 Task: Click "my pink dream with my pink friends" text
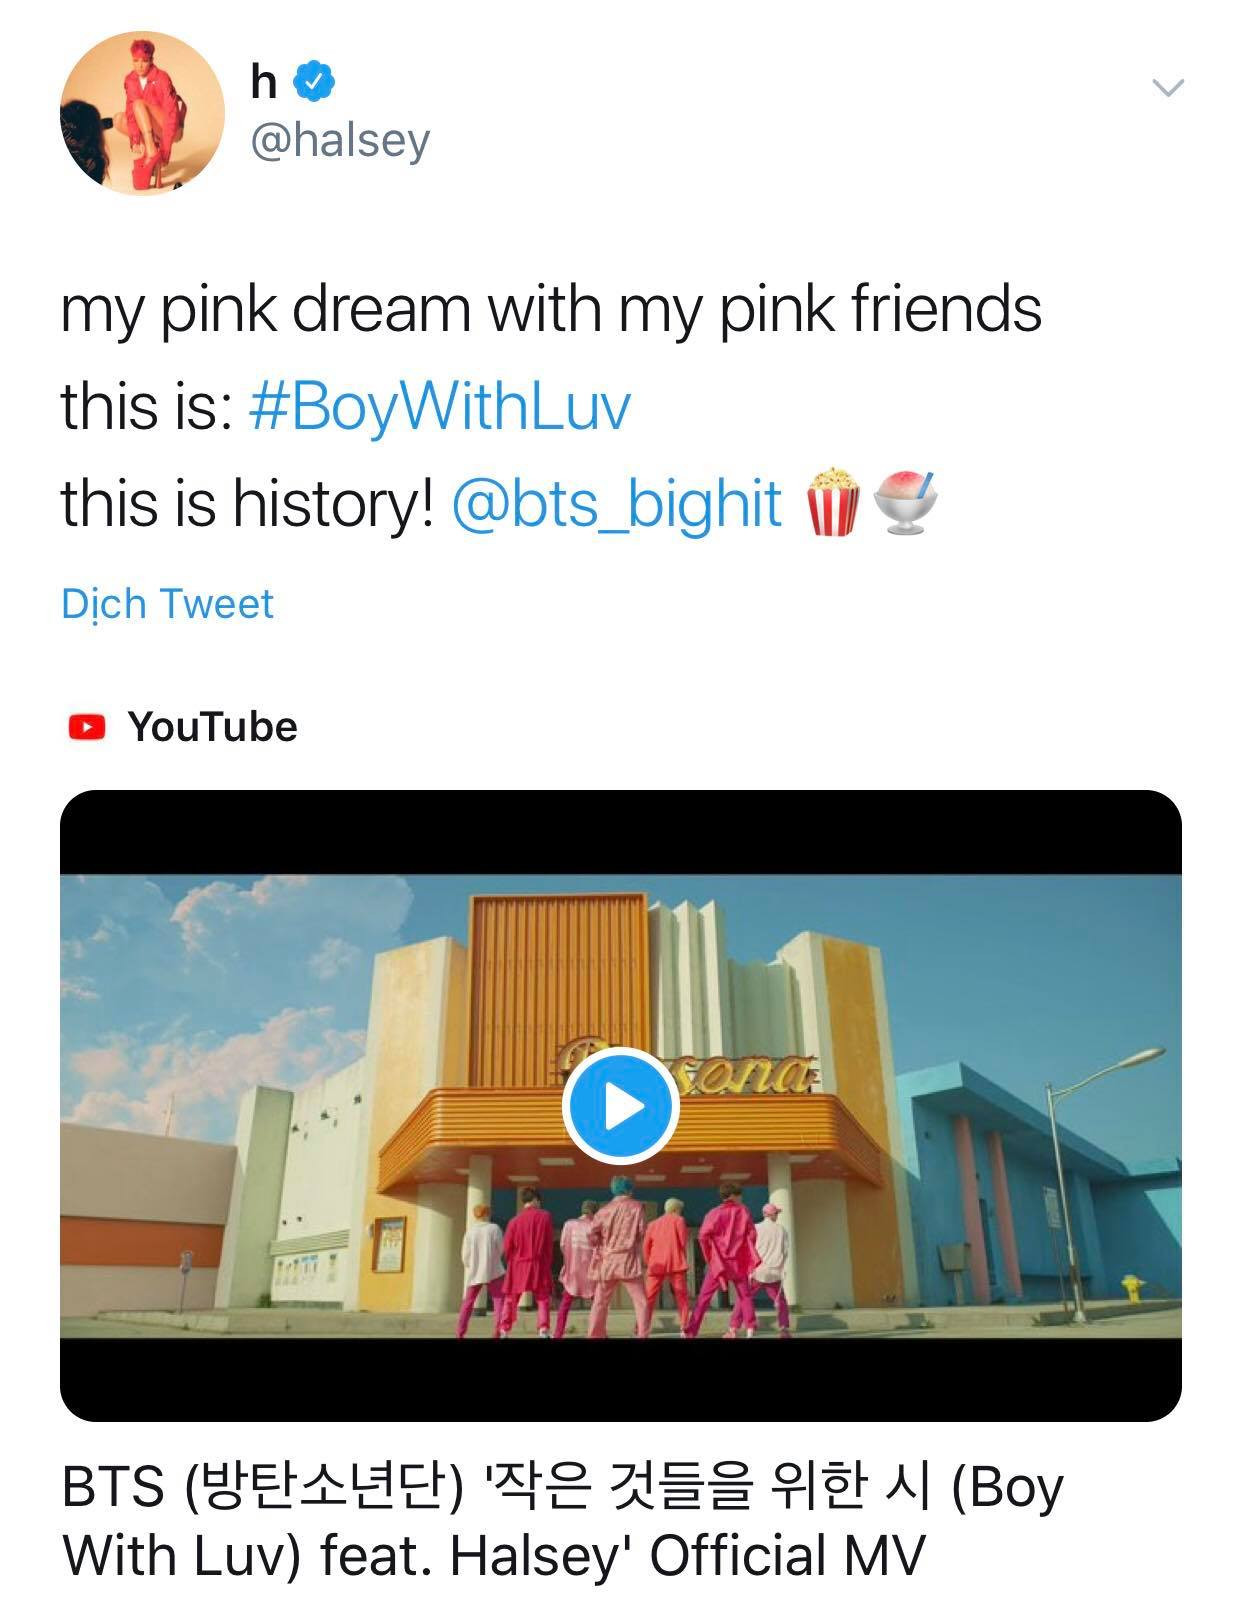coord(550,309)
